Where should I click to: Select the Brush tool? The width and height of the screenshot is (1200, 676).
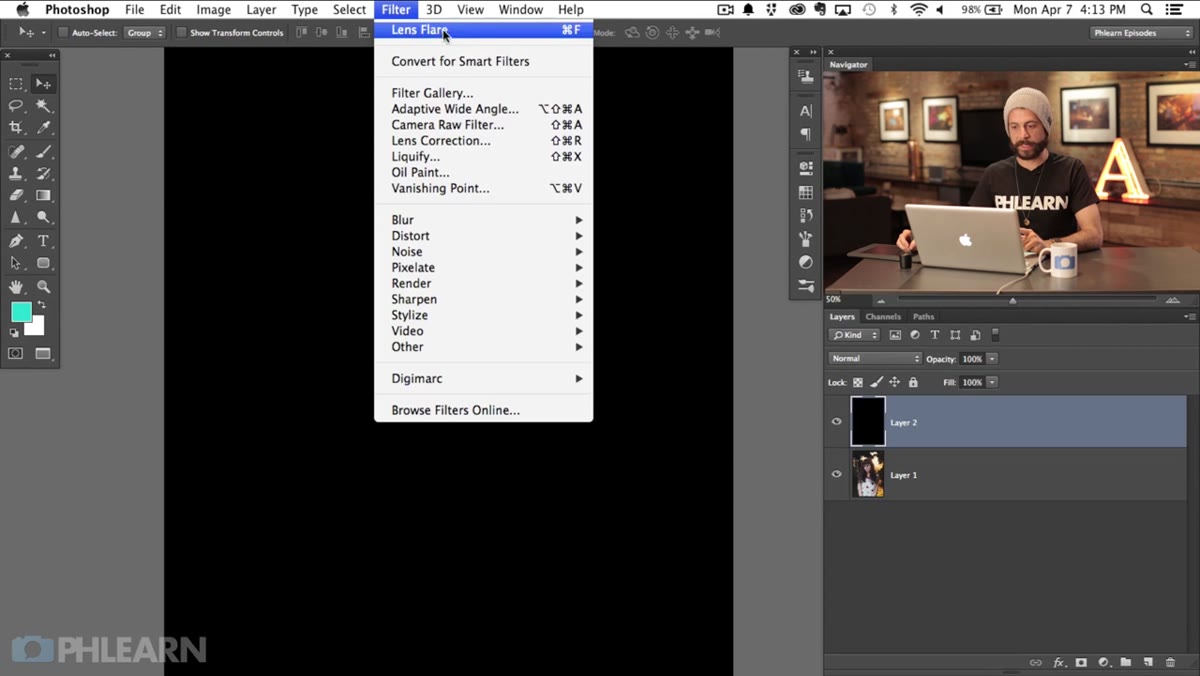[x=43, y=152]
